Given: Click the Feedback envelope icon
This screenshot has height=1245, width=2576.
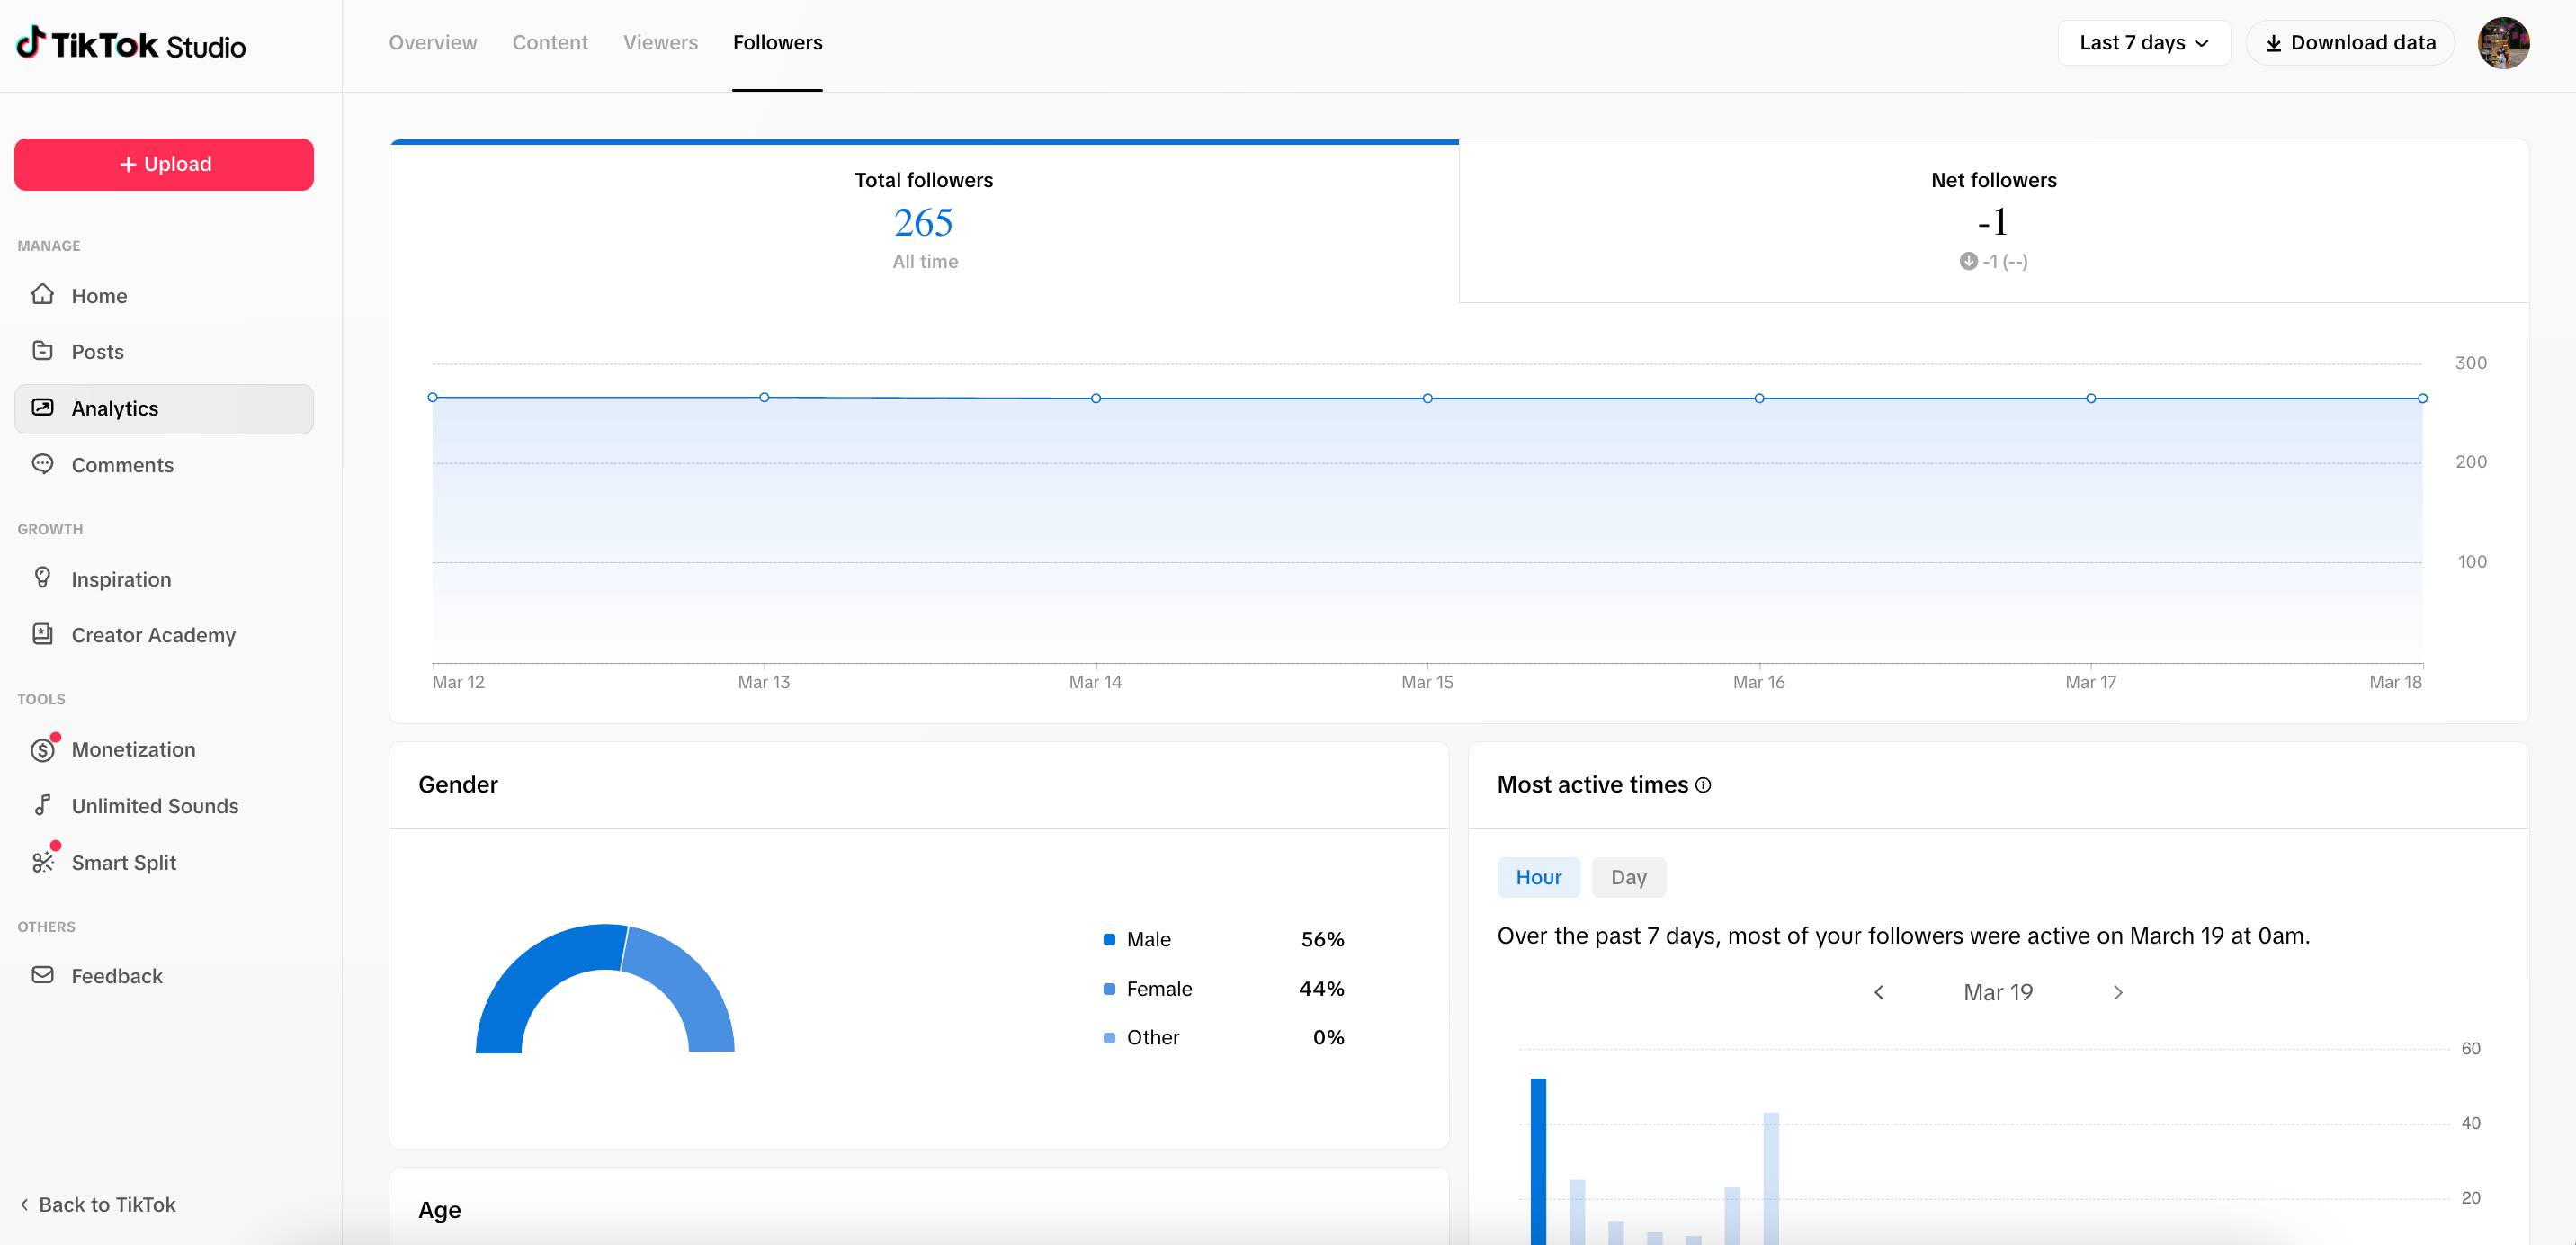Looking at the screenshot, I should 42,975.
